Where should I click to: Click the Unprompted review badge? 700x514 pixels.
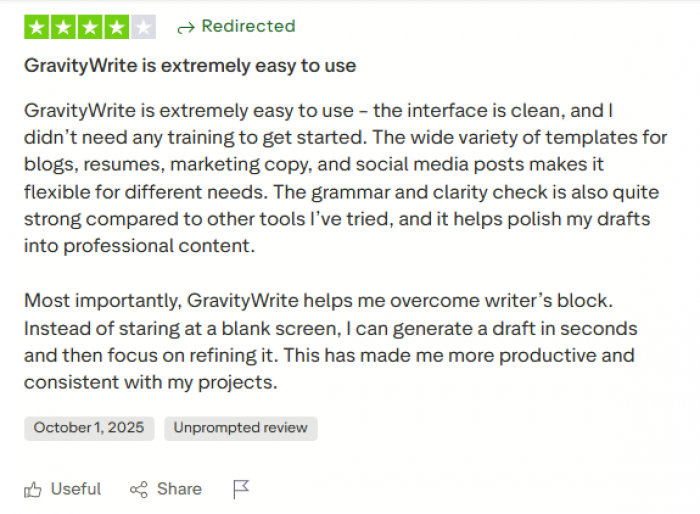[x=240, y=428]
